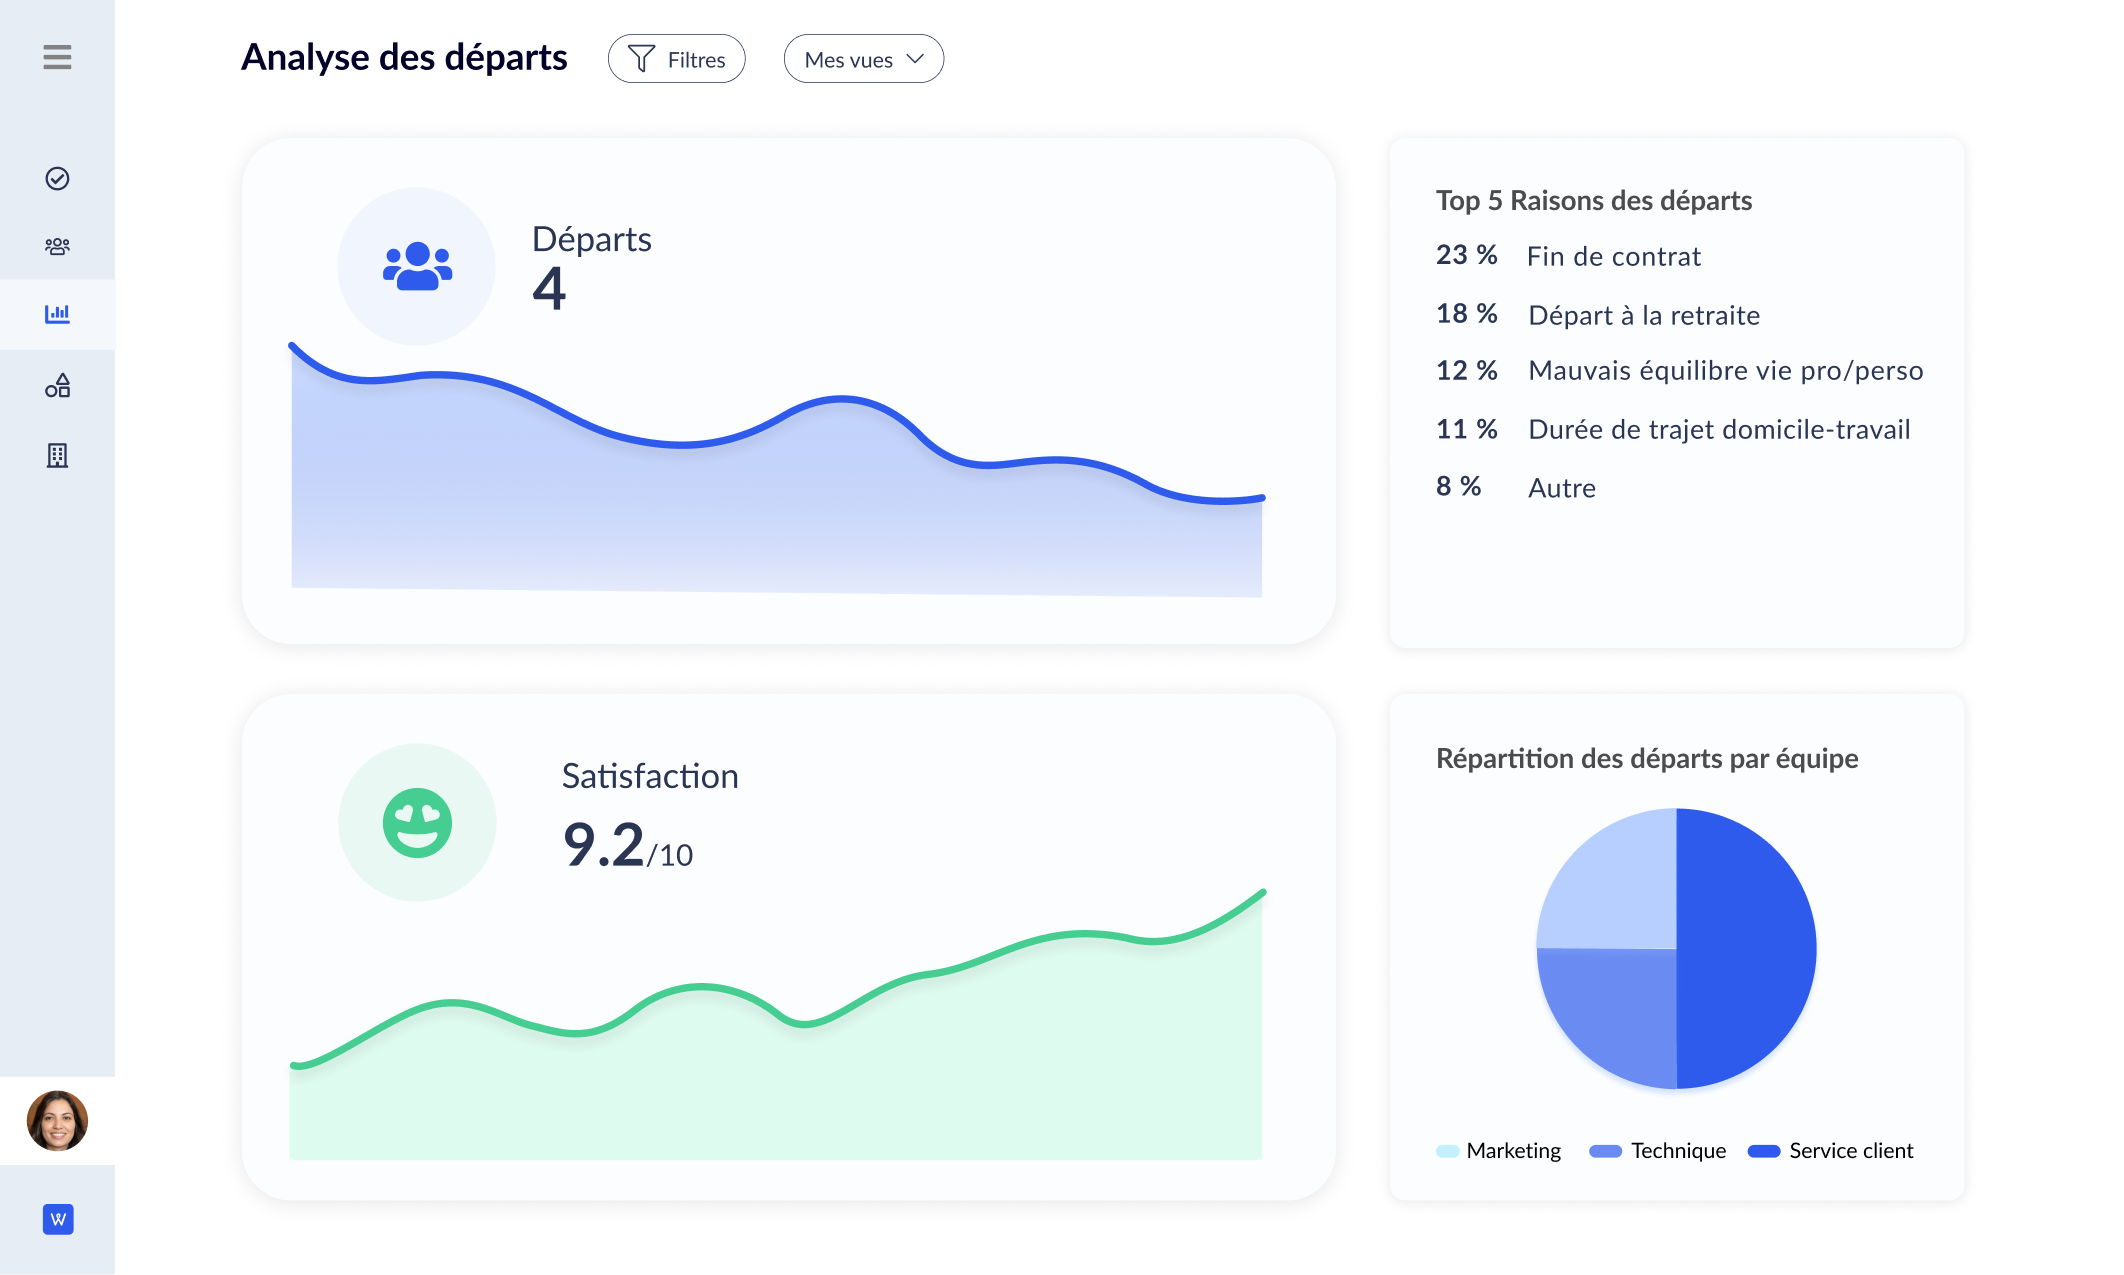2124x1275 pixels.
Task: Click the '12 %' percentage value
Action: pyautogui.click(x=1466, y=371)
